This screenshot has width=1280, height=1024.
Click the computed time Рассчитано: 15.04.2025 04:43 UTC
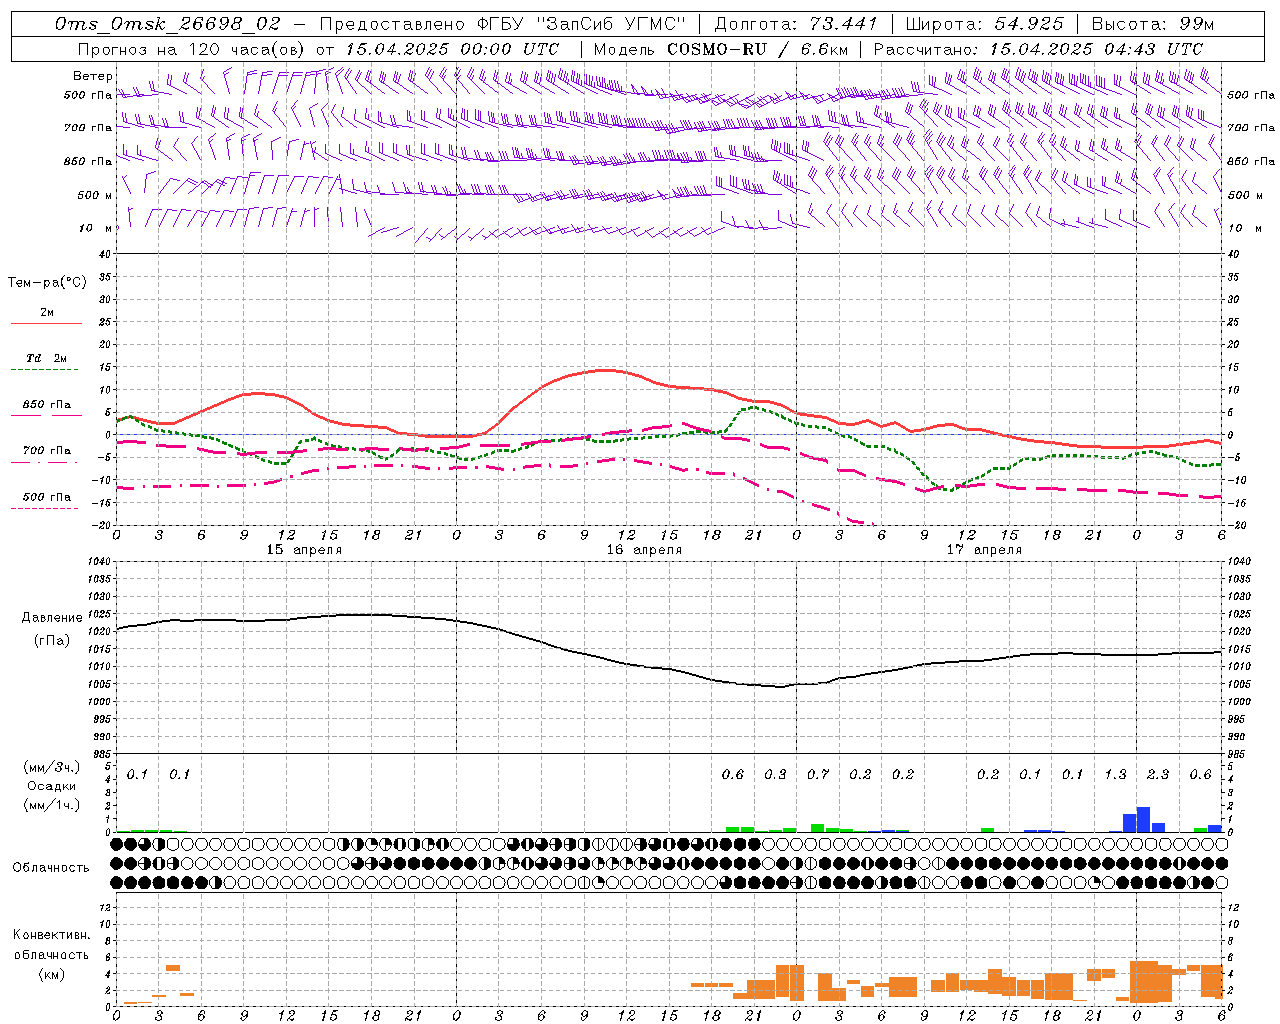(x=1038, y=49)
